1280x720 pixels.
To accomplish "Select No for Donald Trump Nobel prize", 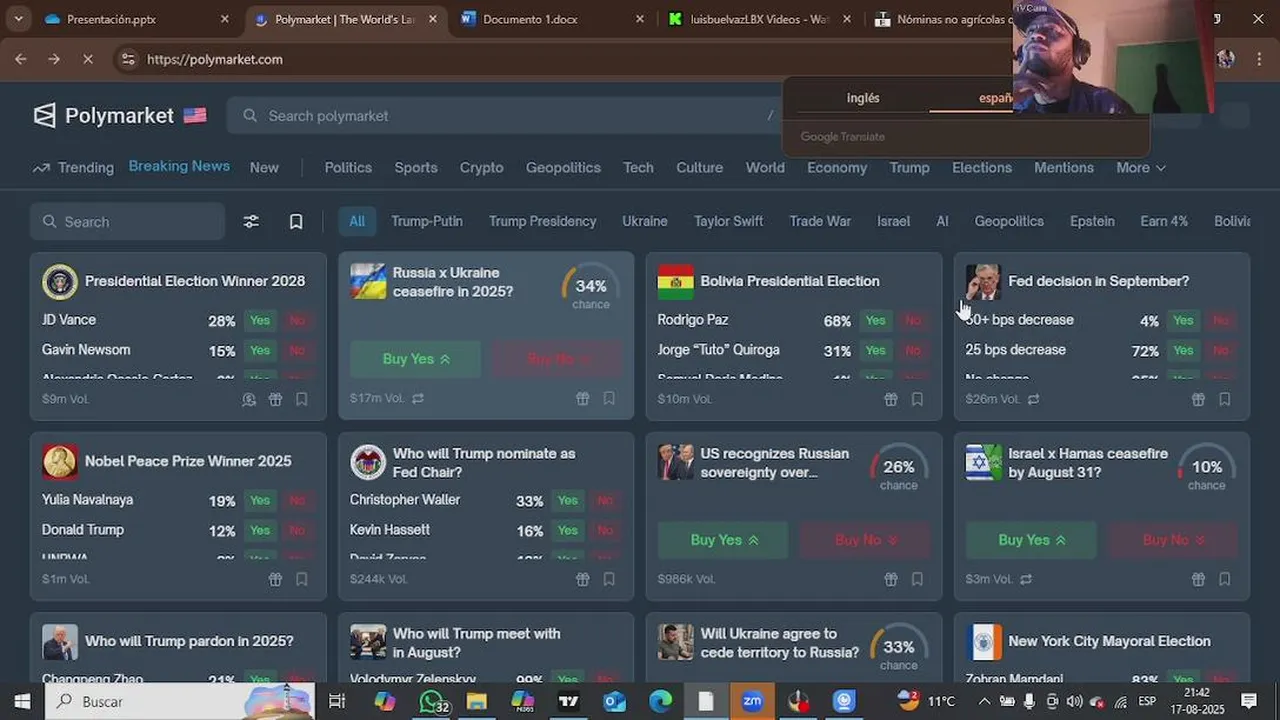I will (297, 531).
